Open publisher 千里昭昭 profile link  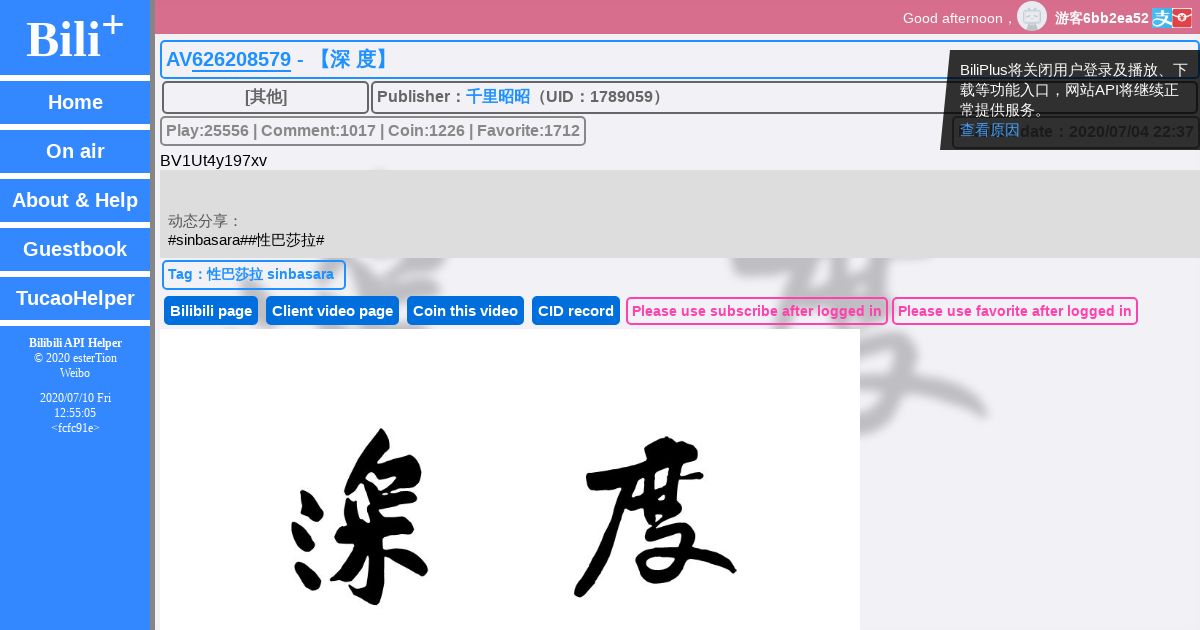click(498, 97)
